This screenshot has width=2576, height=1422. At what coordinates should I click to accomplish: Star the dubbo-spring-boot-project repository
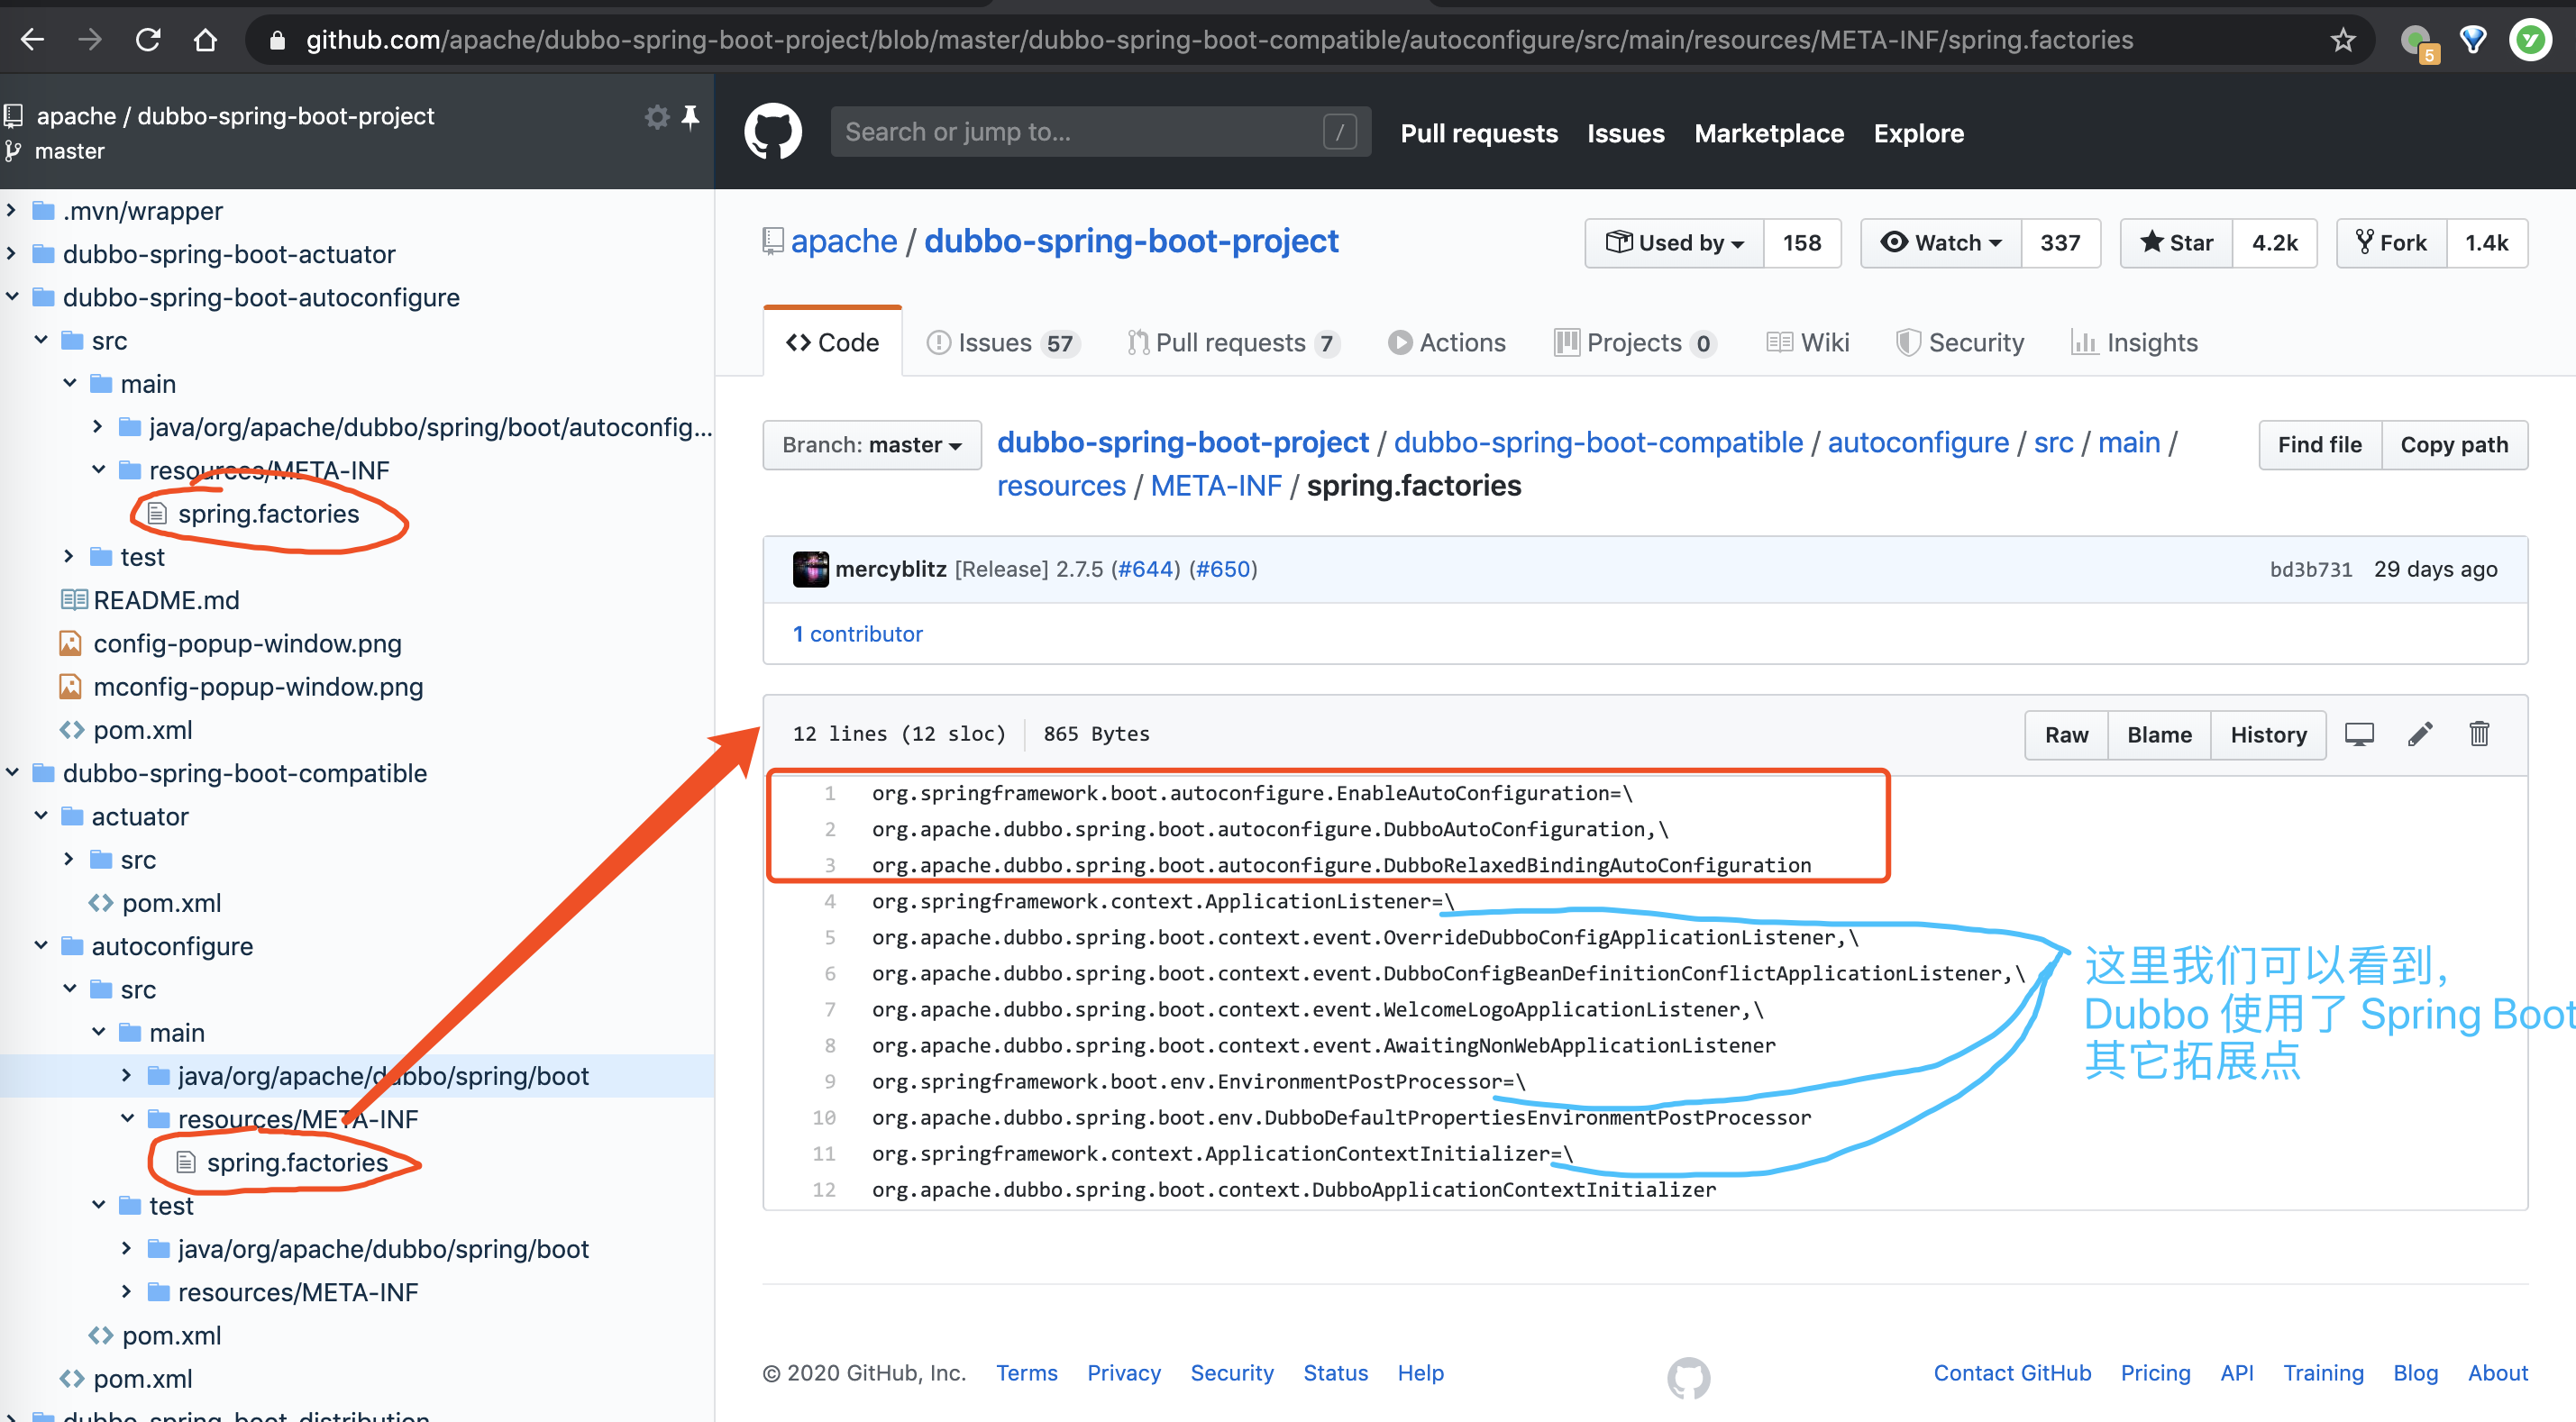pyautogui.click(x=2176, y=243)
